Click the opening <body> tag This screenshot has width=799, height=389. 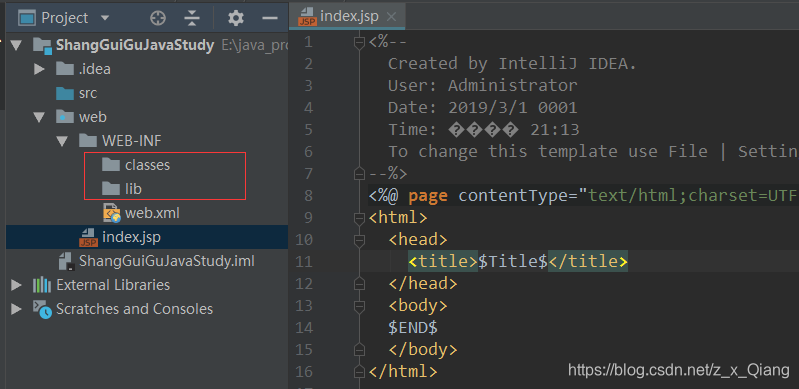pyautogui.click(x=418, y=306)
